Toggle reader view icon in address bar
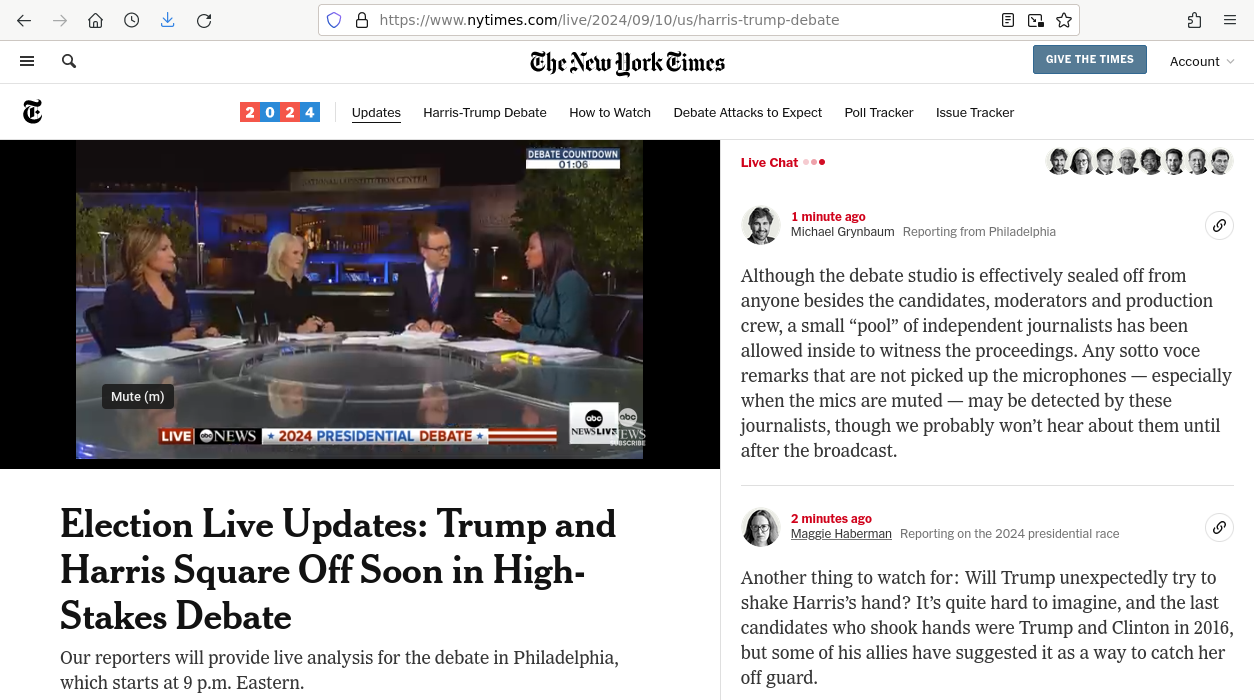 (x=1008, y=20)
